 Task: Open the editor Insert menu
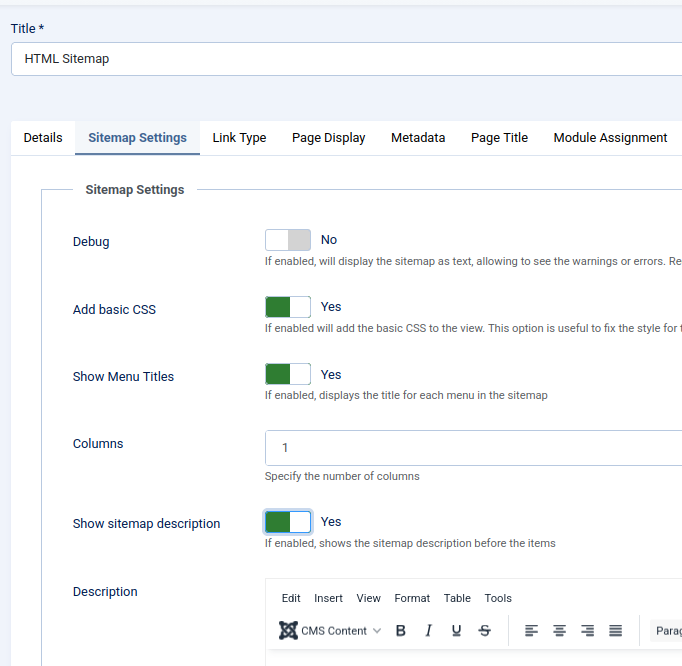click(x=328, y=598)
